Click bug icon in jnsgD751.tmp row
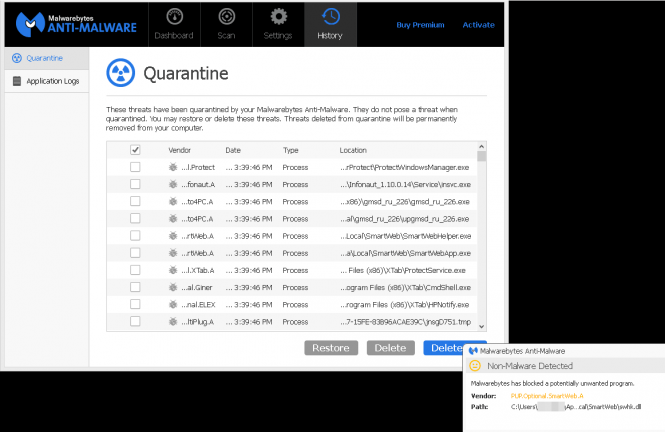The width and height of the screenshot is (665, 432). 173,321
